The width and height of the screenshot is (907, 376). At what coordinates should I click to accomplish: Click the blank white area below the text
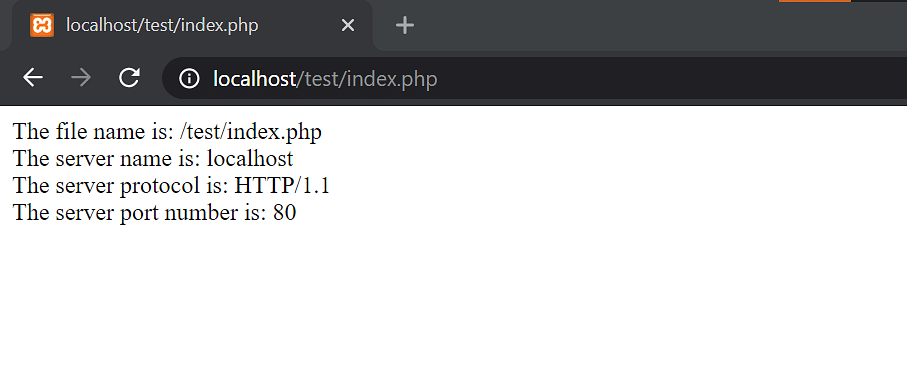(x=454, y=301)
